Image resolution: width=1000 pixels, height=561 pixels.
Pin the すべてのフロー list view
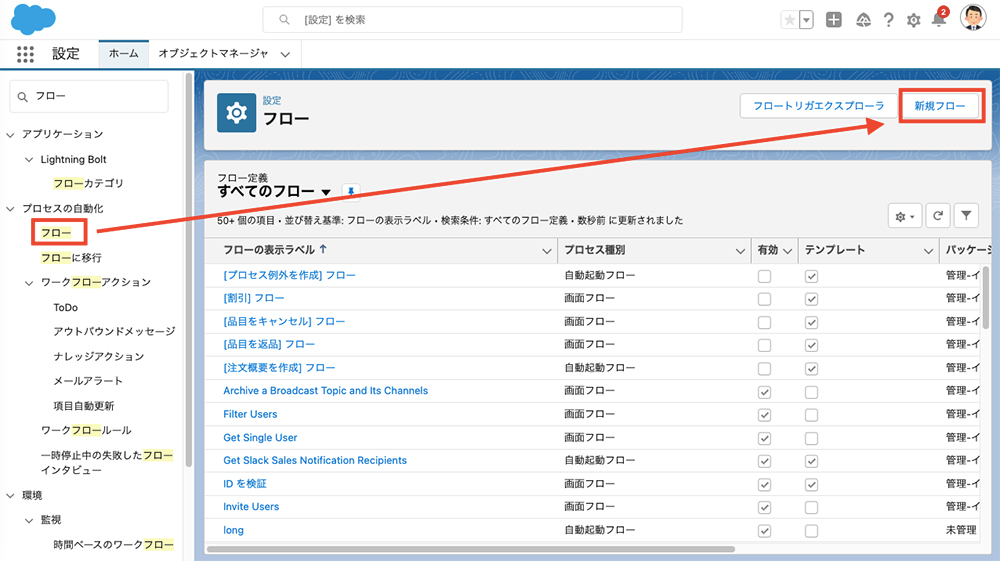coord(351,191)
